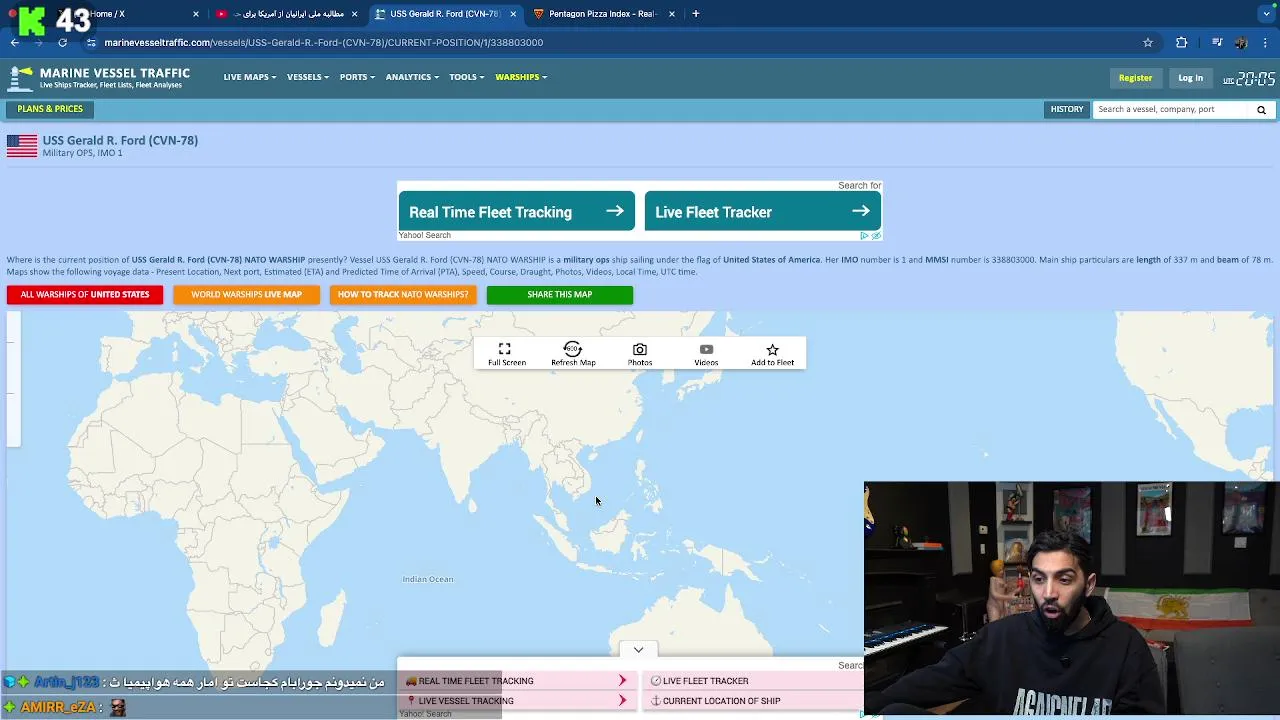Select the USS Gerald R. Ford tab
1280x720 pixels.
coord(444,14)
